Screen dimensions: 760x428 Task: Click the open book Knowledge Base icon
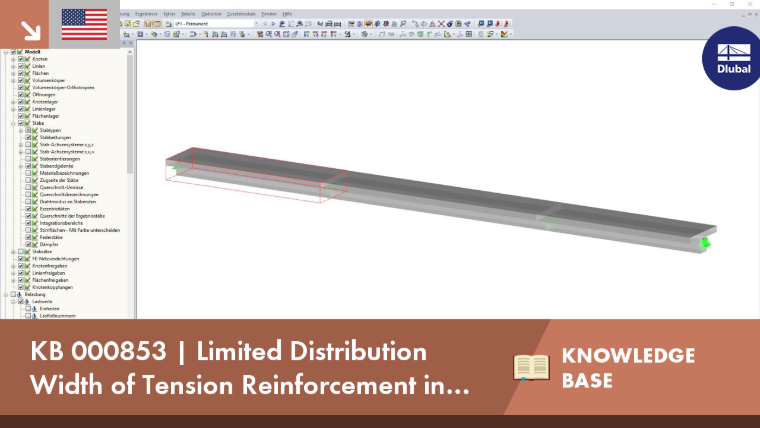point(531,367)
